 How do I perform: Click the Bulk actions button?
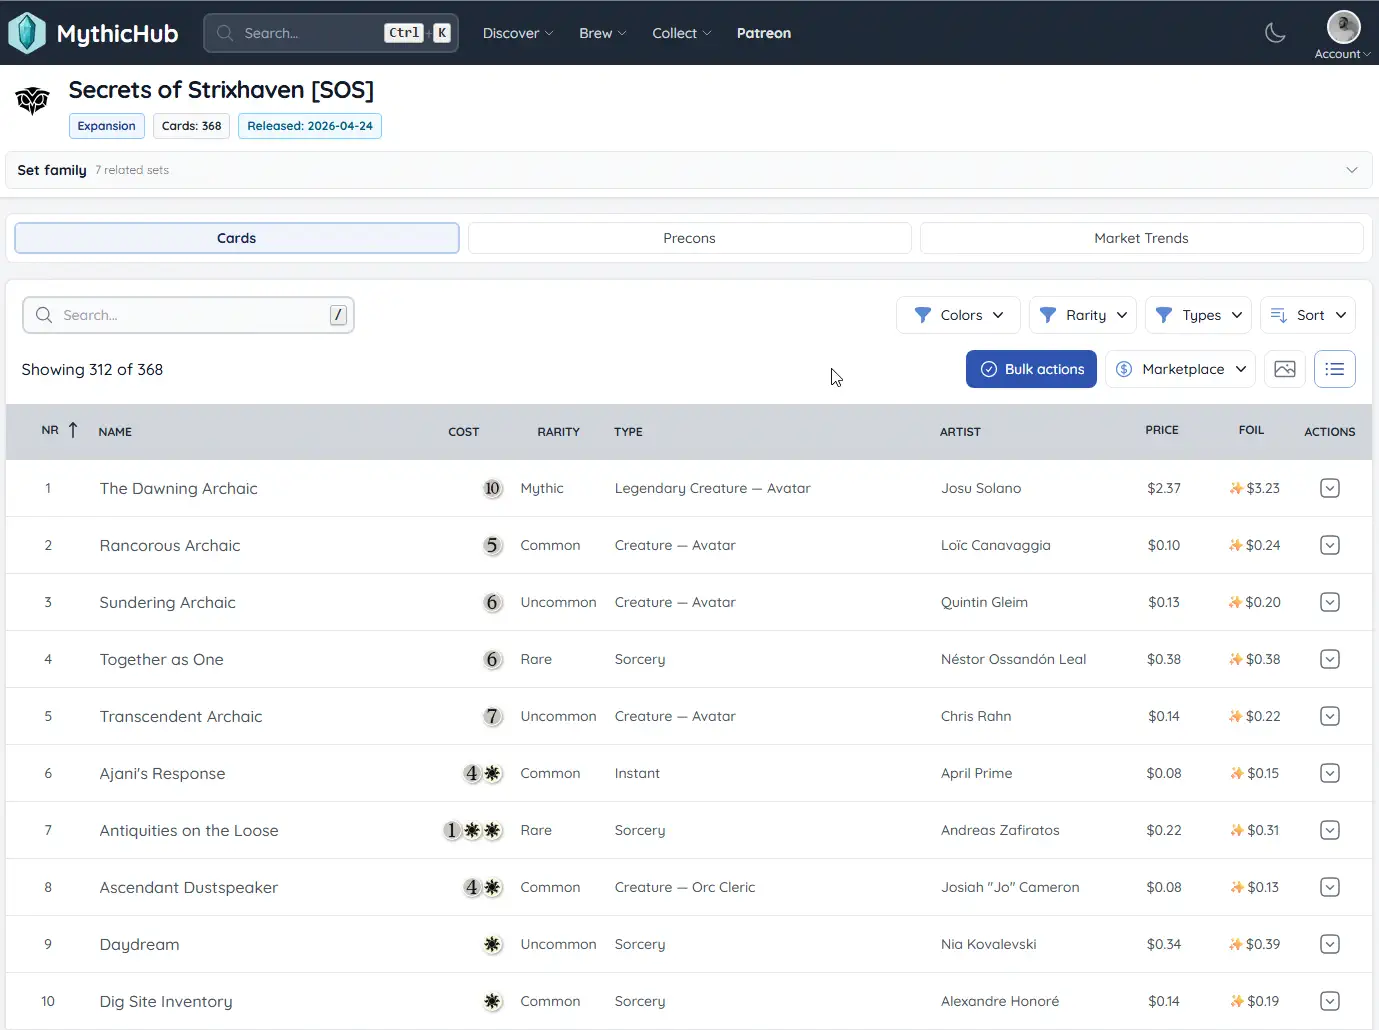1031,369
